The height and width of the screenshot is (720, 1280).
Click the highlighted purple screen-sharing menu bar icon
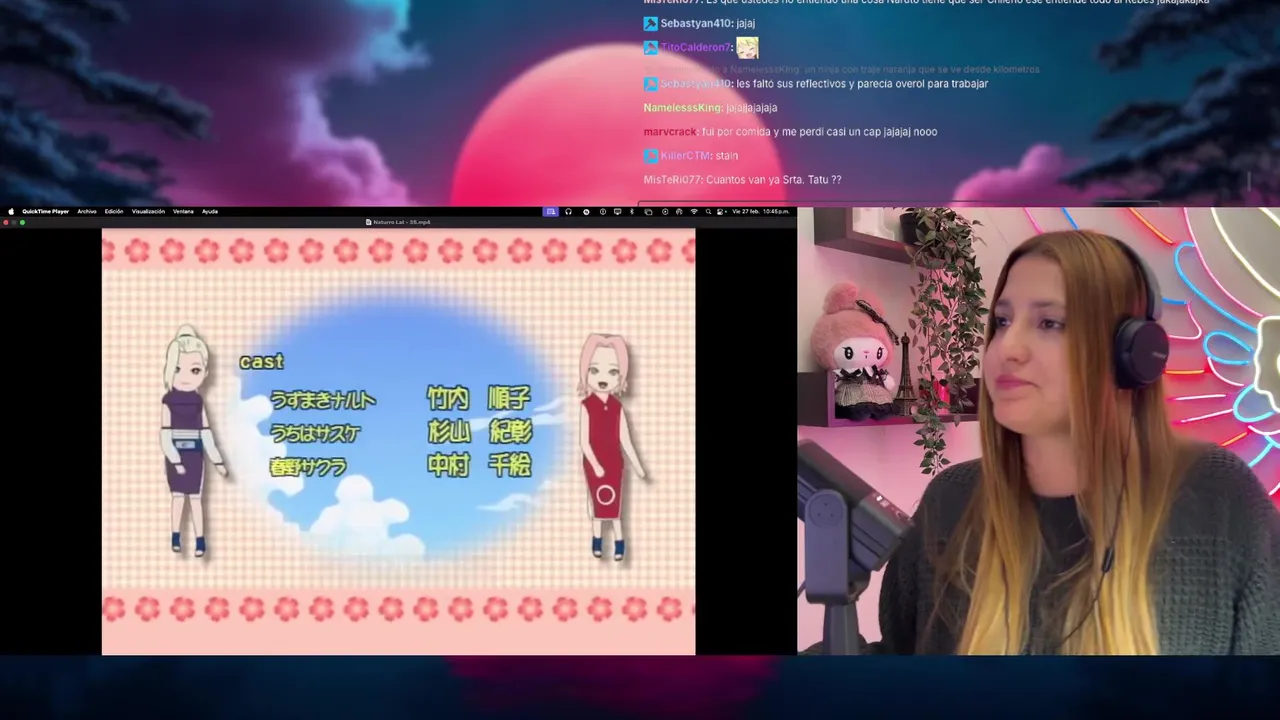click(x=550, y=211)
